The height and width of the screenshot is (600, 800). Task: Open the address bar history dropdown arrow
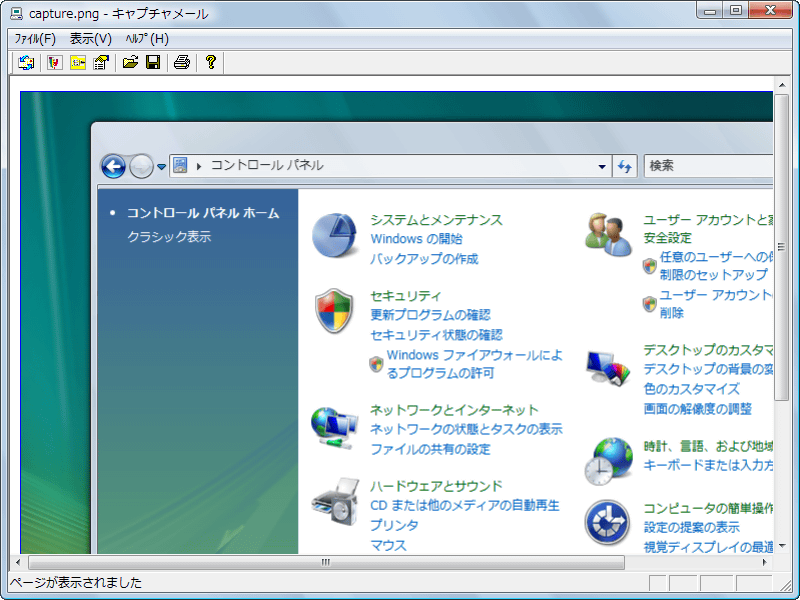click(602, 166)
